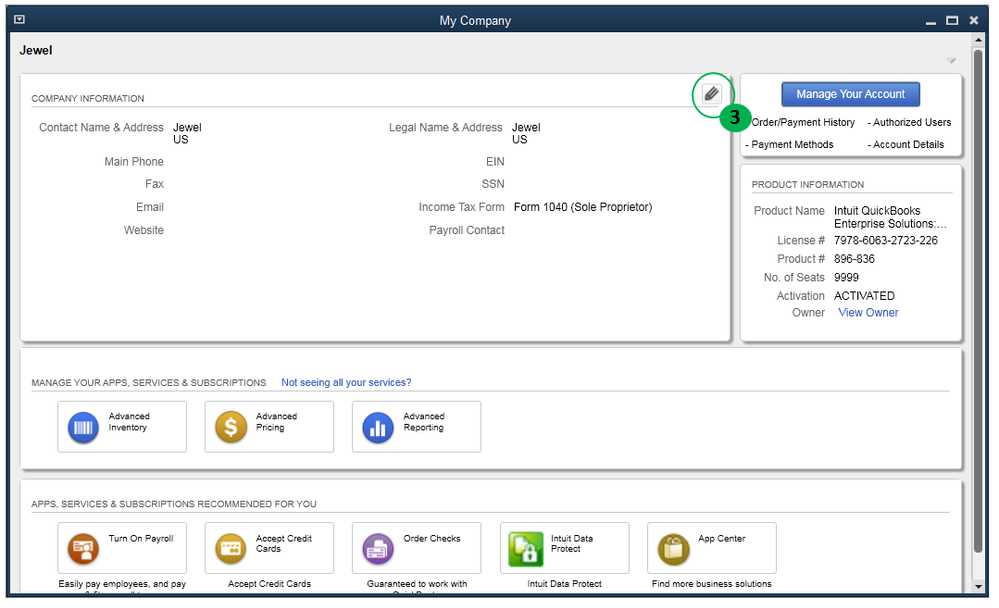Open the Account Details link
This screenshot has height=608, width=999.
[909, 145]
